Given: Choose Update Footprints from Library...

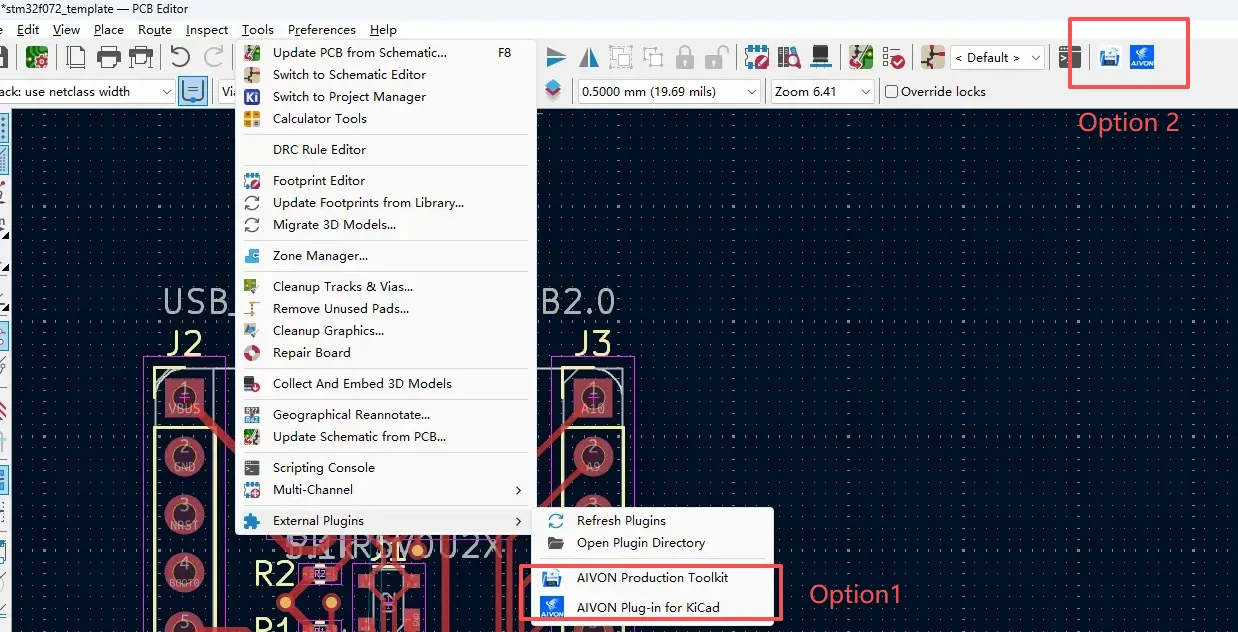Looking at the screenshot, I should (x=387, y=203).
